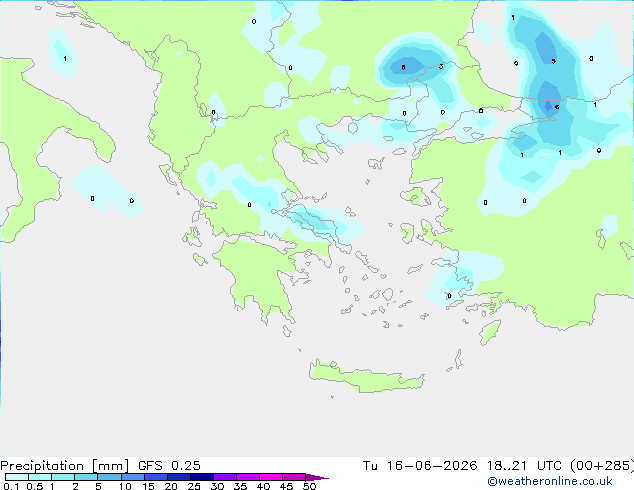634x490 pixels.
Task: Click the '18..21 UTC' time label
Action: [524, 466]
